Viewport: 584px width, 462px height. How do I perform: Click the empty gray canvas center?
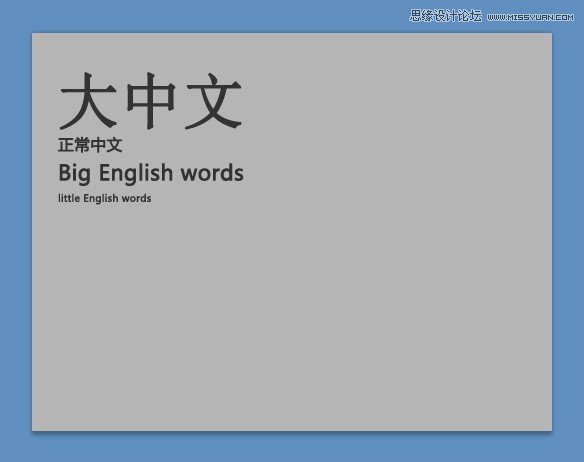pyautogui.click(x=292, y=232)
